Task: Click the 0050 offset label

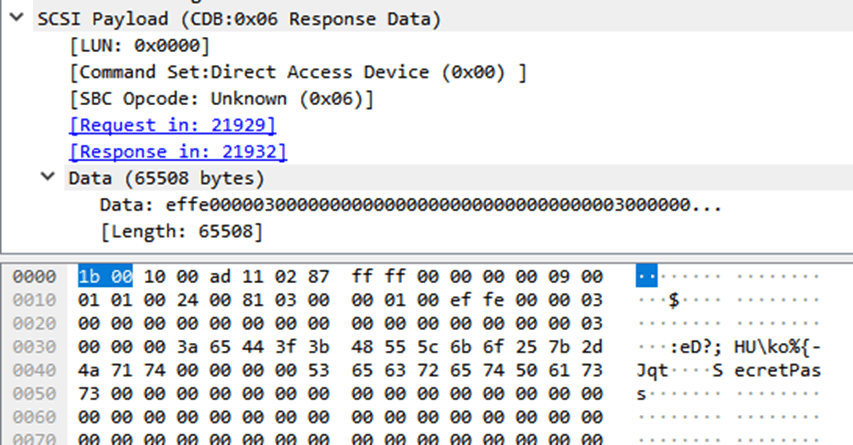Action: click(x=32, y=391)
